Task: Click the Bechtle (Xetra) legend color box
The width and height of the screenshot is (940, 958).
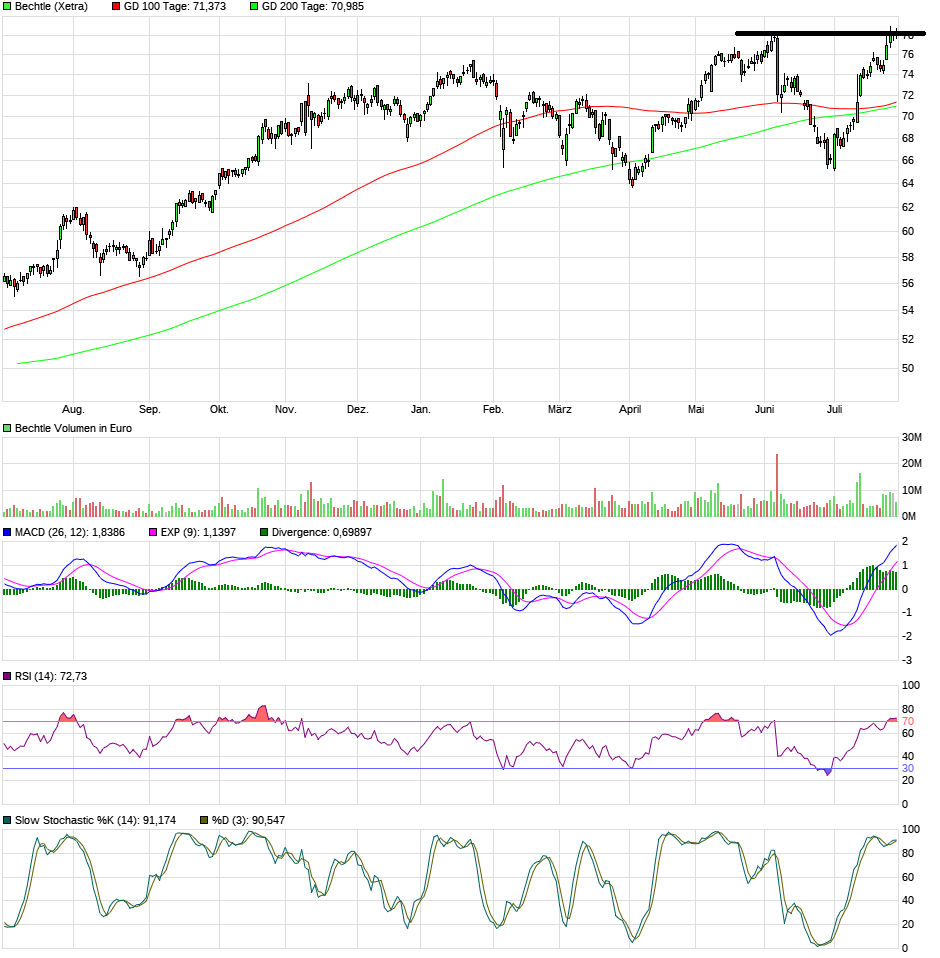Action: 8,6
